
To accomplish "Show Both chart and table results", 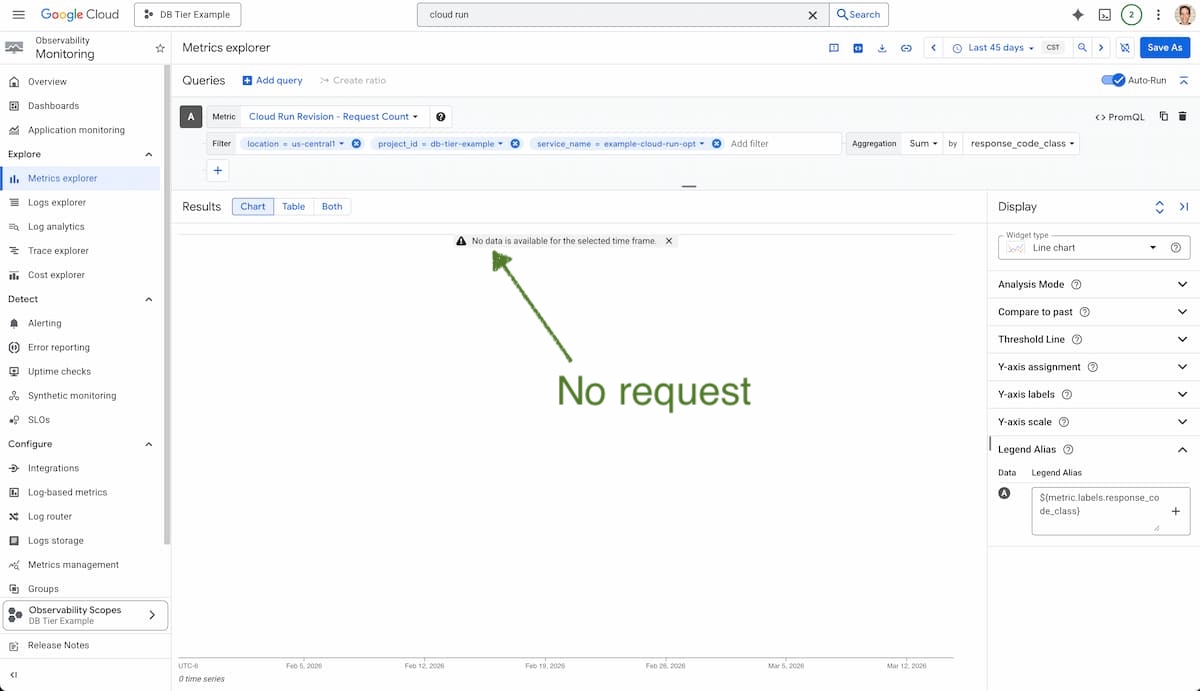I will coord(332,207).
